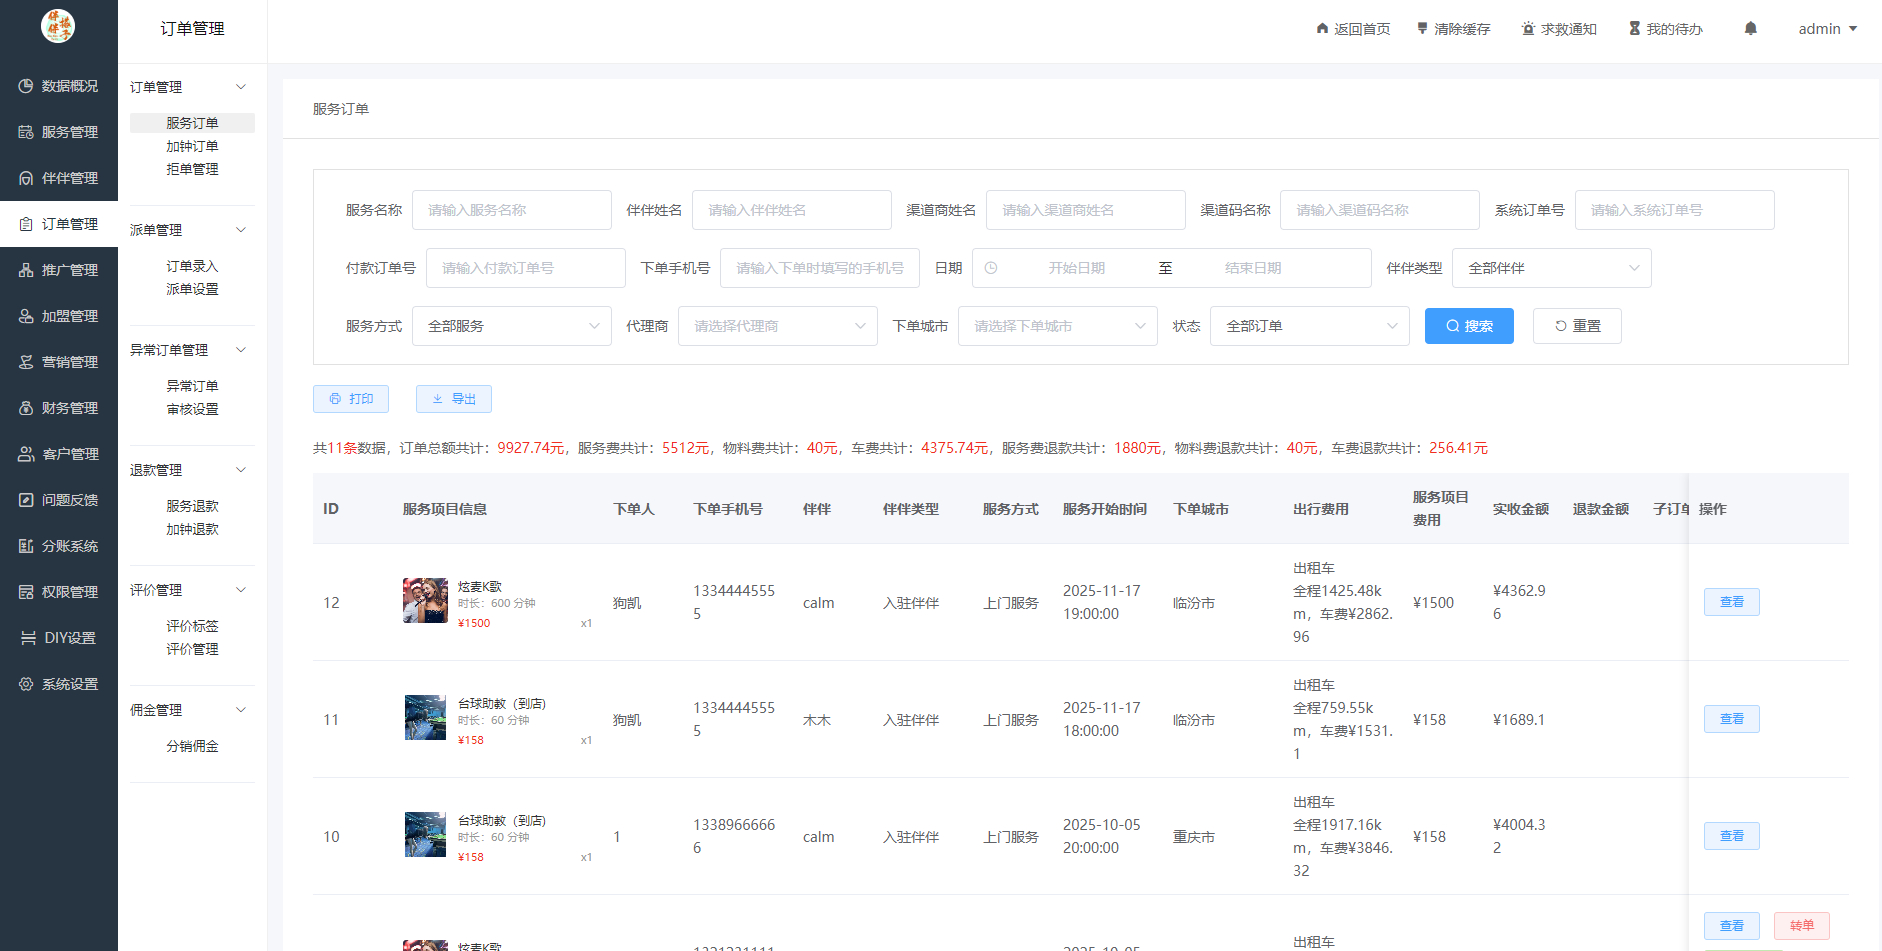Open partner profile link 木木
Screen dimensions: 1882x951
coord(817,719)
